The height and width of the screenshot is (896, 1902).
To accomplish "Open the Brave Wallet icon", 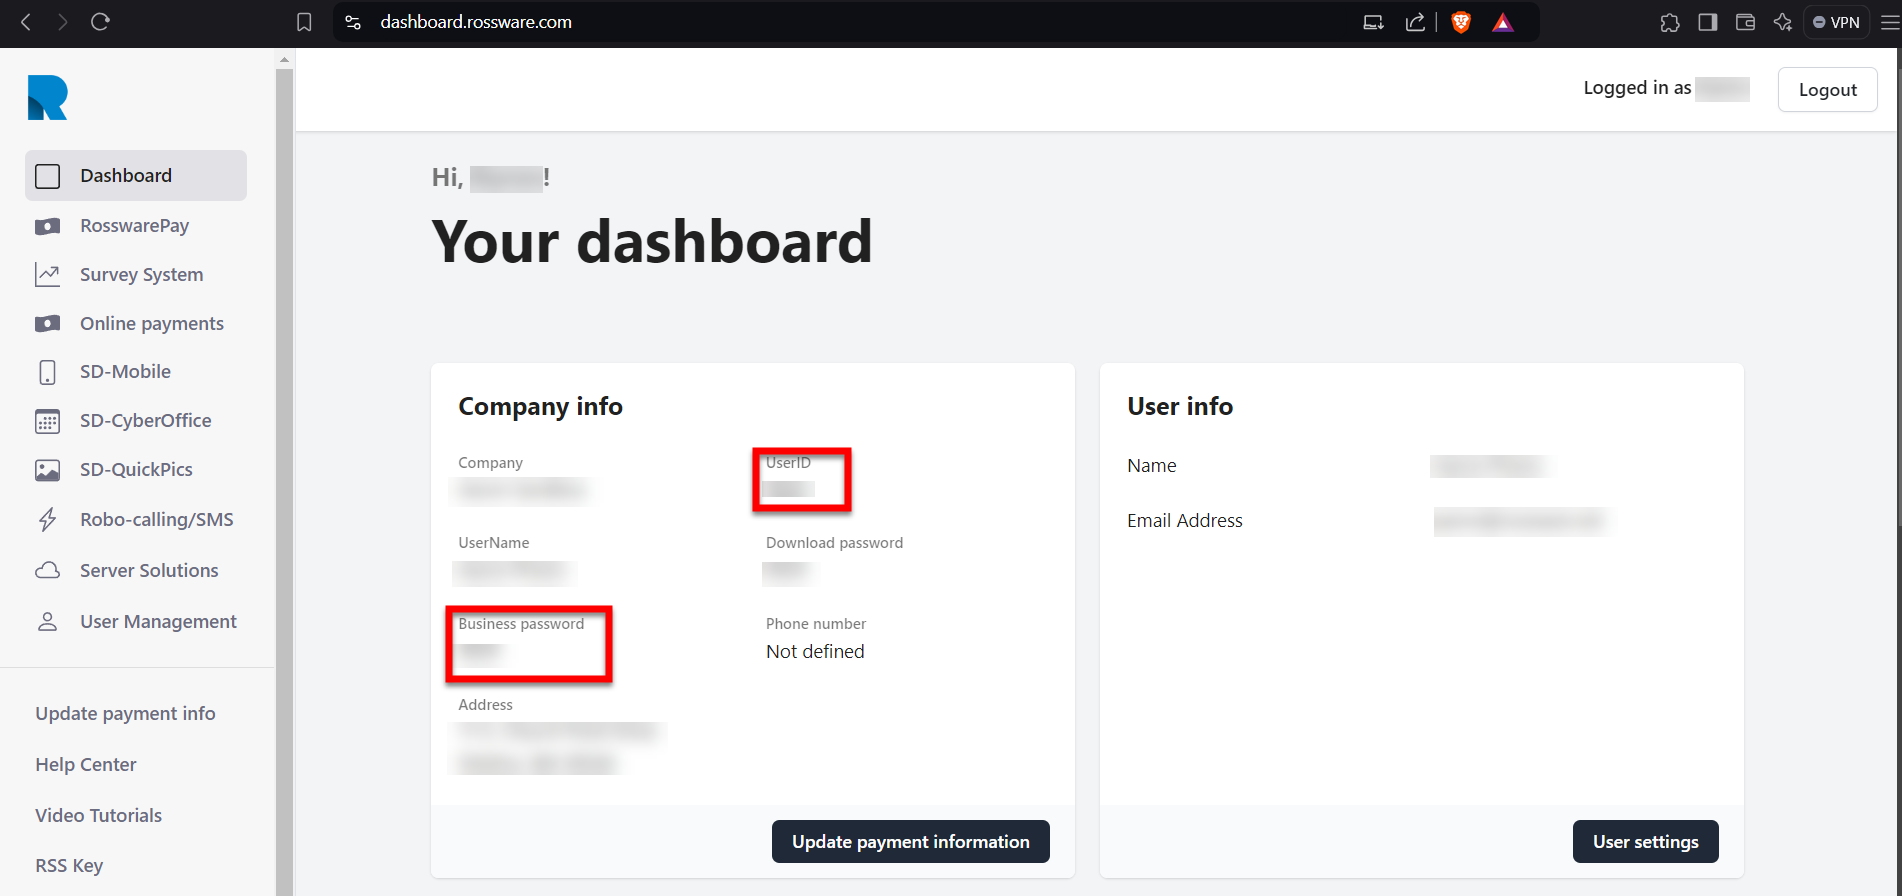I will 1746,22.
